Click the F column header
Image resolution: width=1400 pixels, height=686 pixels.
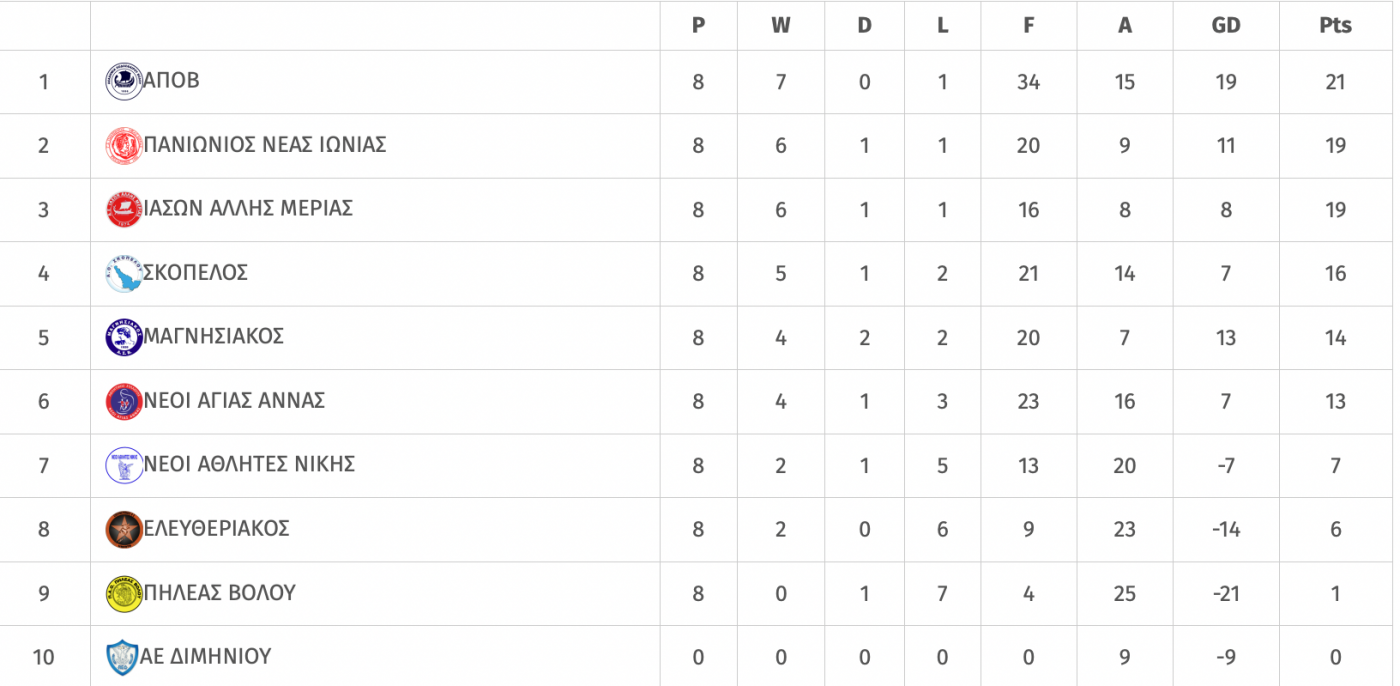[x=1028, y=26]
